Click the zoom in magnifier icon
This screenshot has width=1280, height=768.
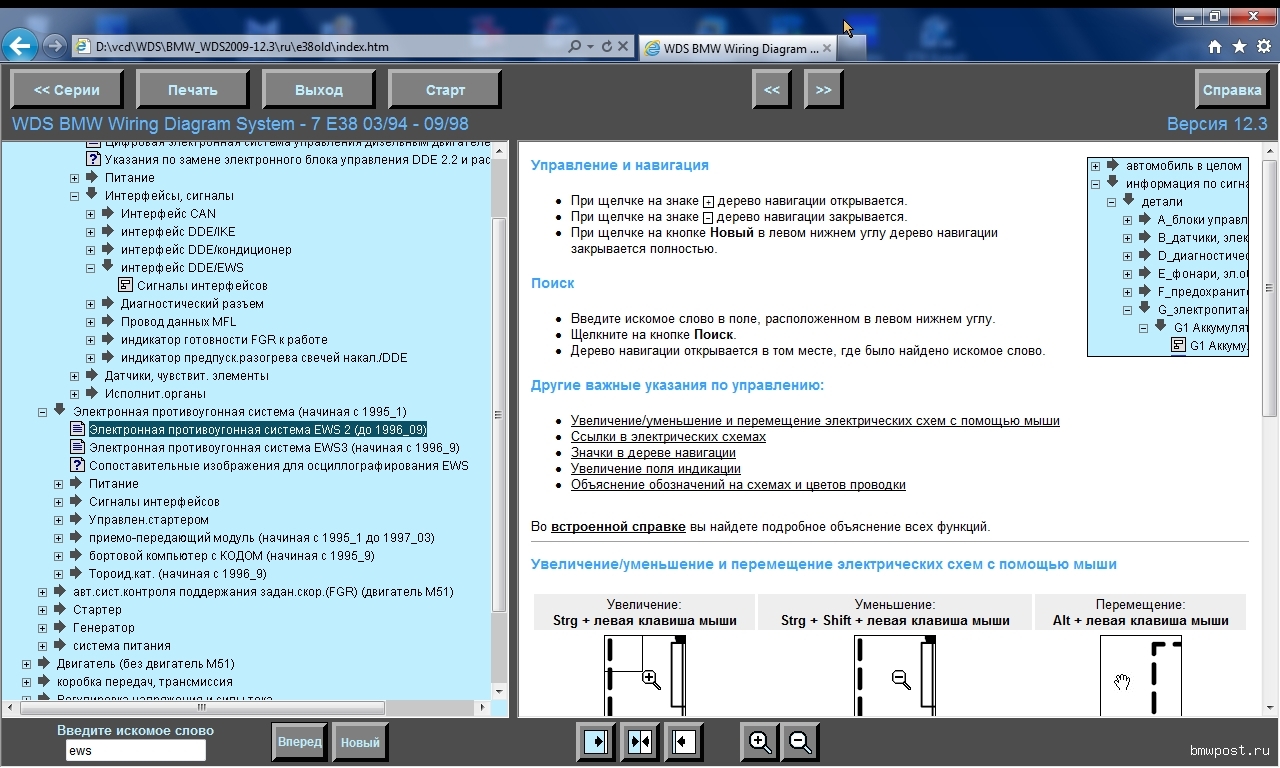tap(760, 742)
